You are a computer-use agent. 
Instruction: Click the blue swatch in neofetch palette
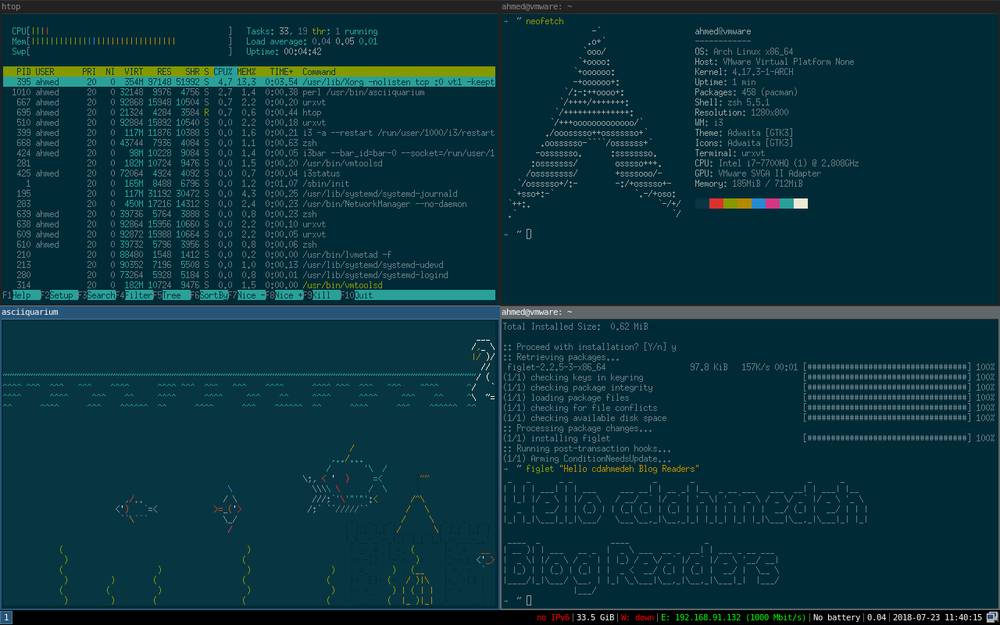(x=758, y=203)
